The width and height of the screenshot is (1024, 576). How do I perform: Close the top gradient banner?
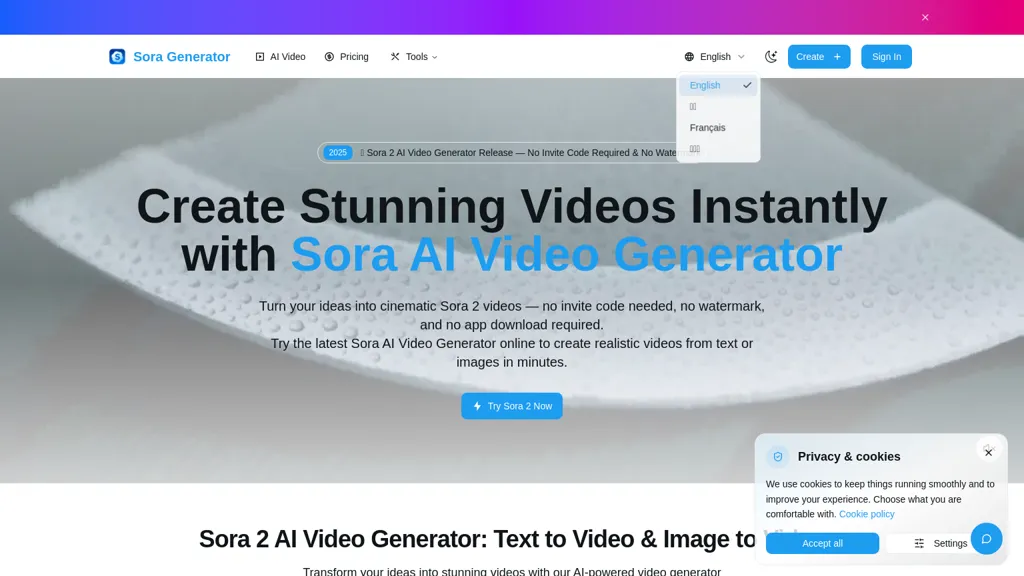pyautogui.click(x=925, y=18)
